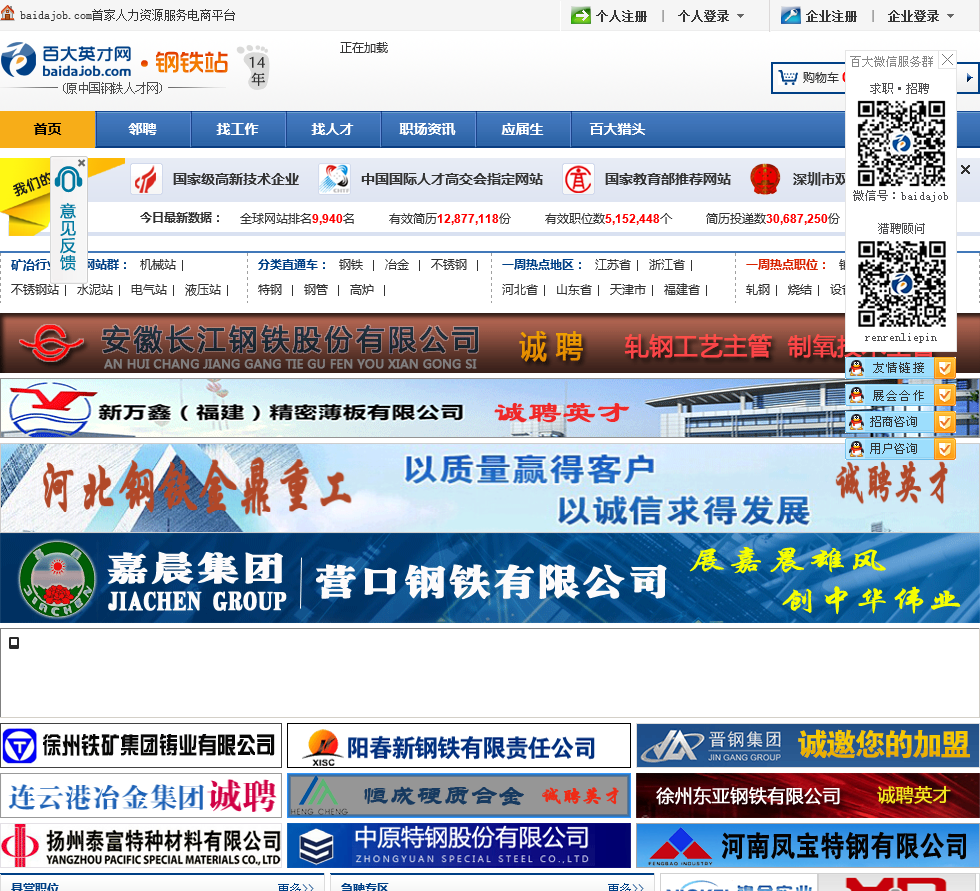Click the 中国国际人才高交会 logo icon
This screenshot has height=891, width=980.
click(334, 180)
